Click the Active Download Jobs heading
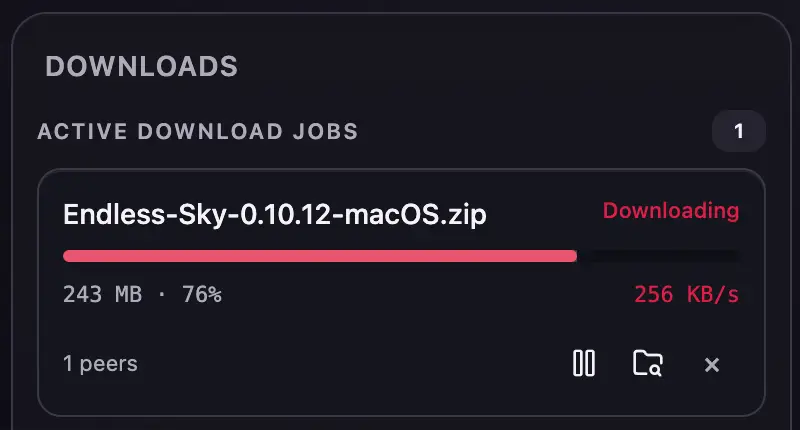Screen dimensions: 800x430 (198, 132)
